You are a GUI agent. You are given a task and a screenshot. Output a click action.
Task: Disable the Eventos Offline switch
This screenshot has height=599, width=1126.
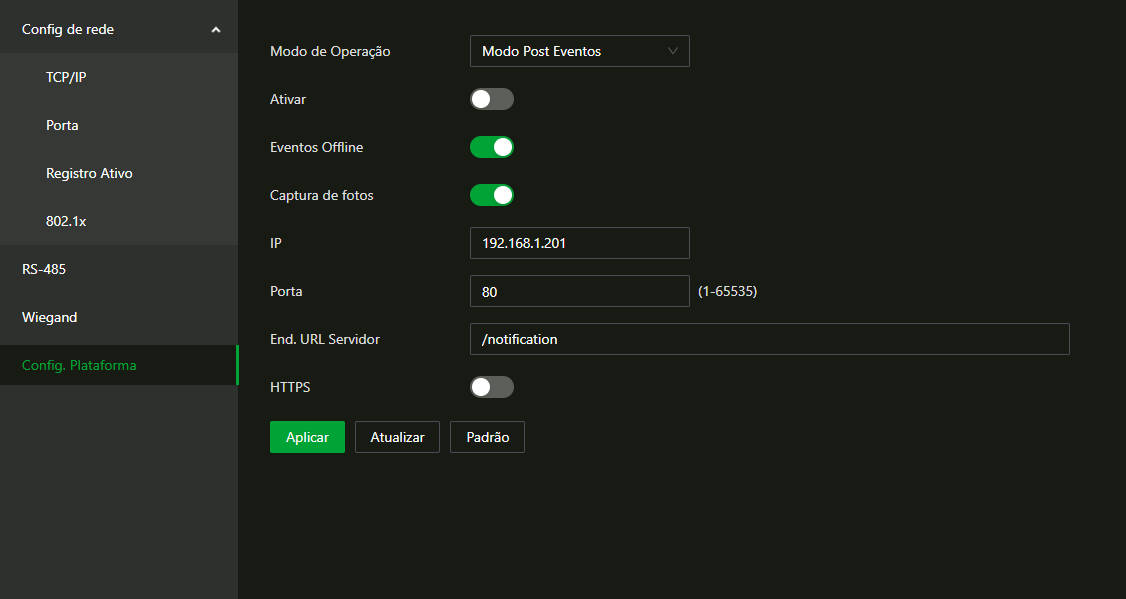coord(492,147)
